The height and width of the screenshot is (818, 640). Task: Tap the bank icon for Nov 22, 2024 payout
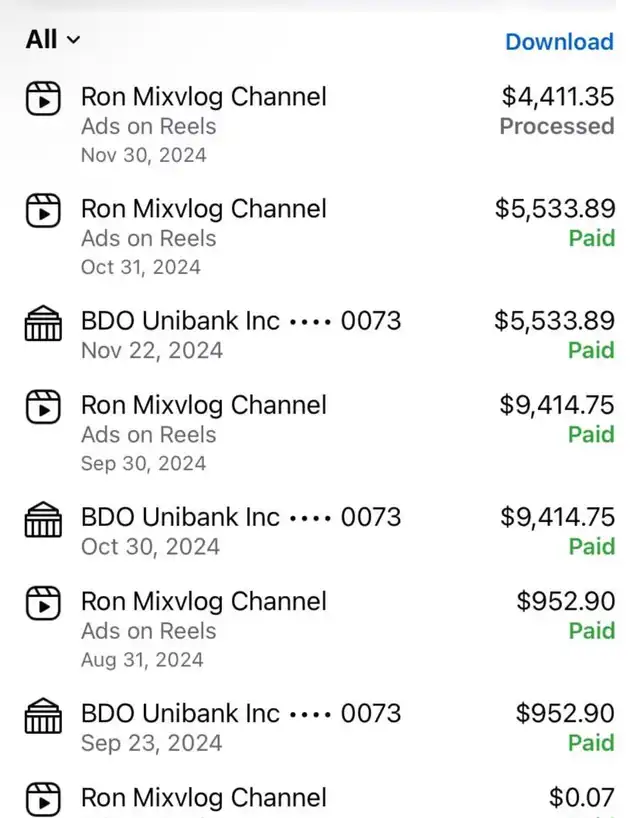point(43,323)
